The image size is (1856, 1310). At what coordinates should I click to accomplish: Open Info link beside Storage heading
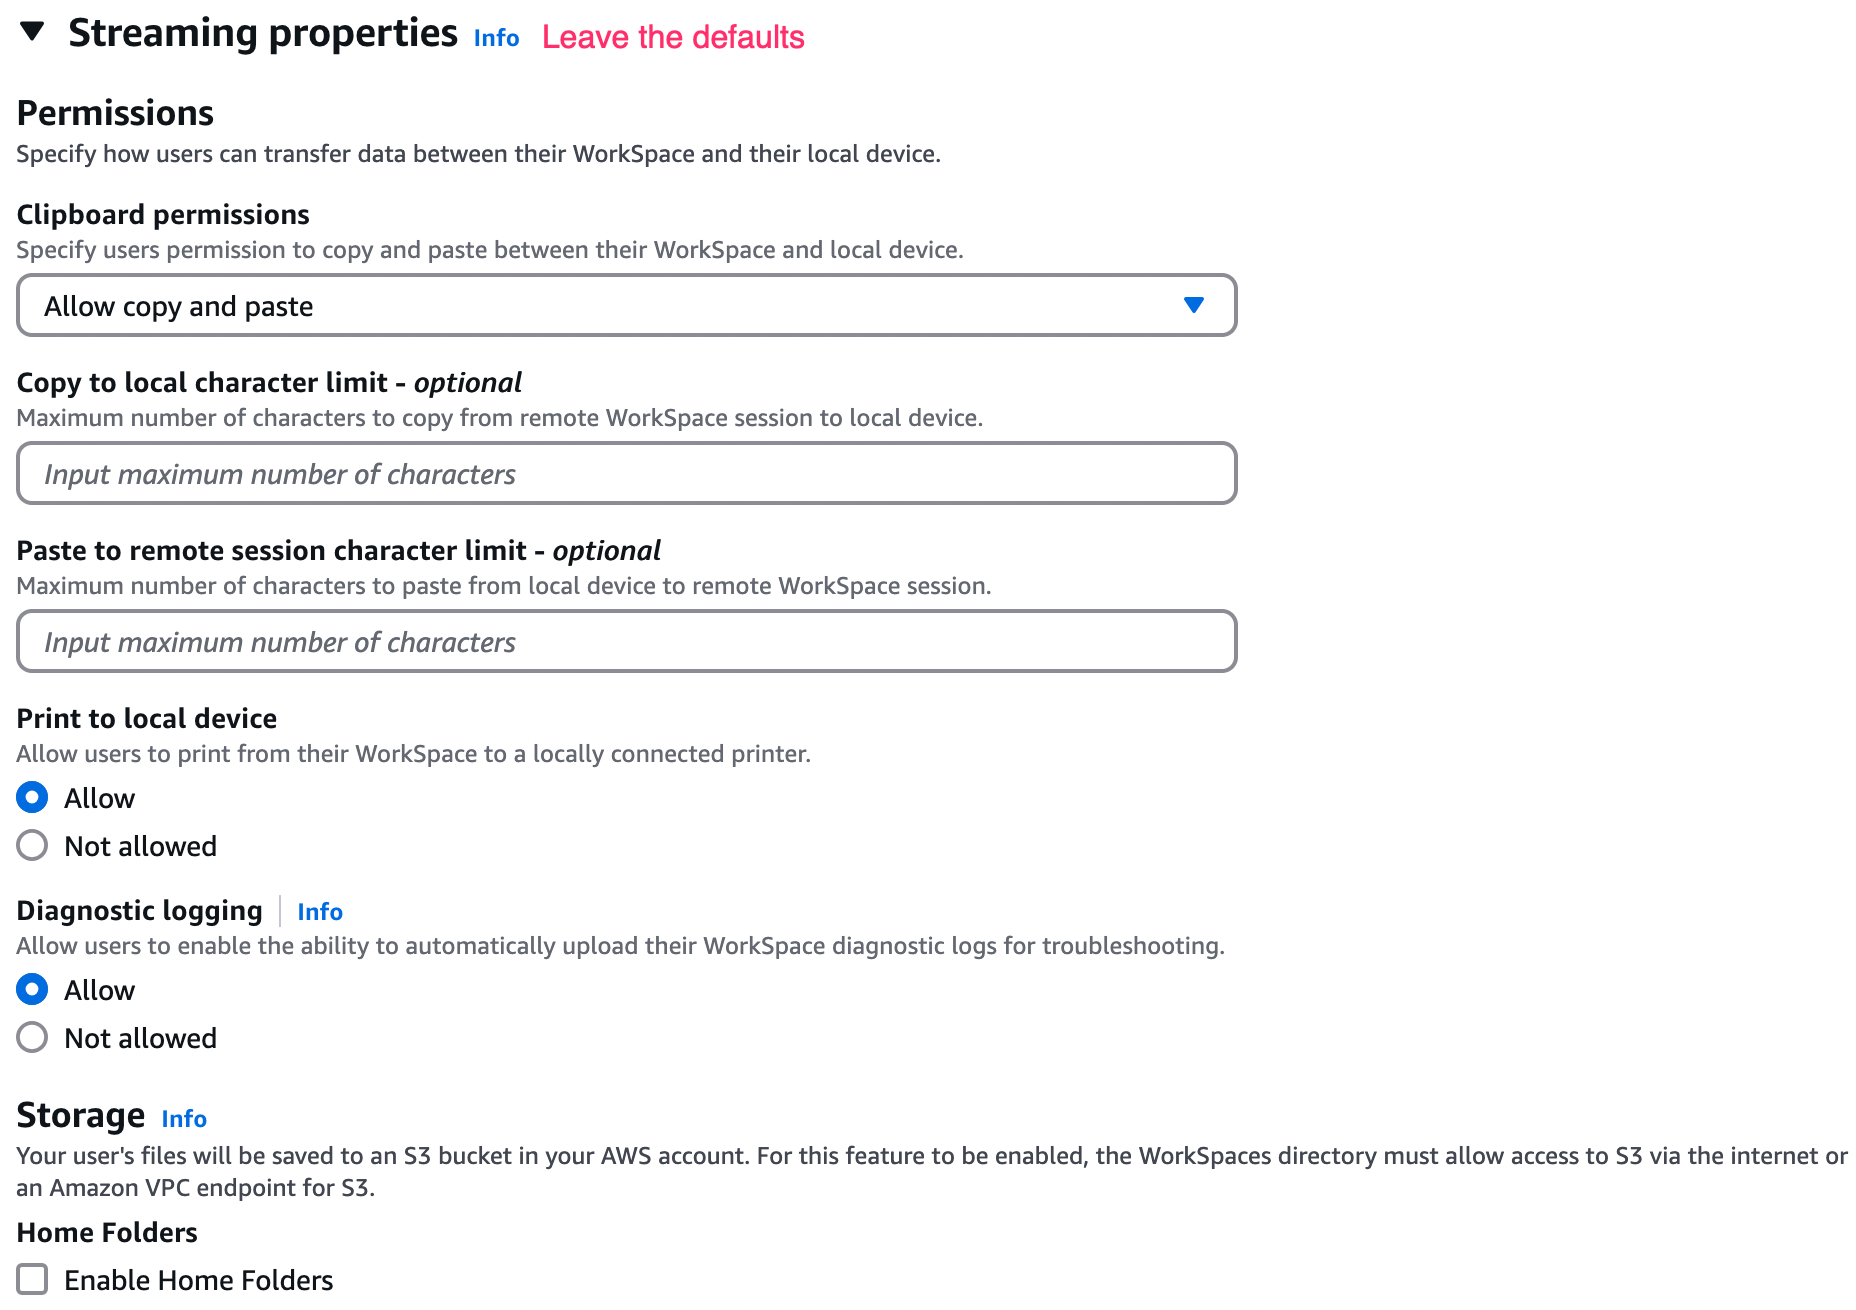184,1119
